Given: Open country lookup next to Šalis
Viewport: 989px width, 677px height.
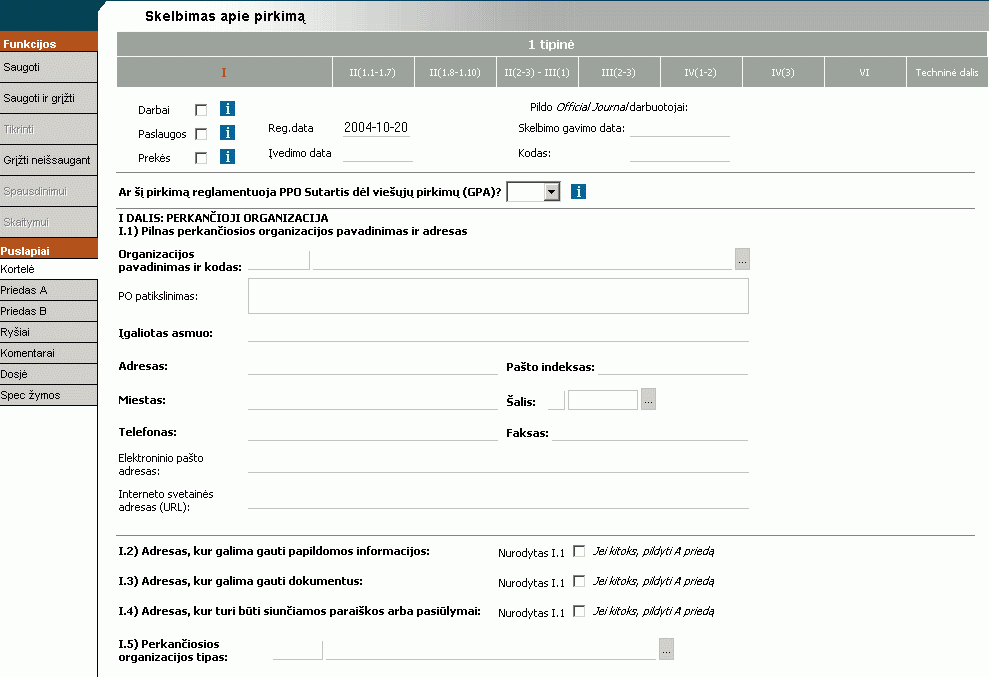Looking at the screenshot, I should 648,399.
